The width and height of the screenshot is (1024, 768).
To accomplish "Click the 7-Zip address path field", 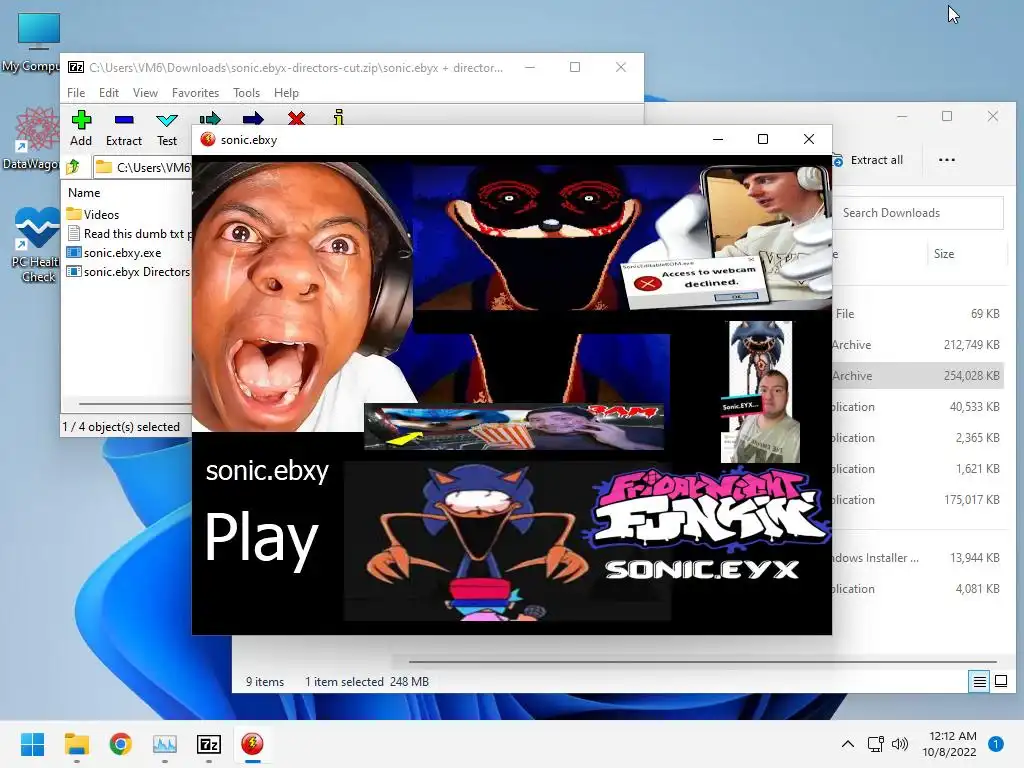I will 142,167.
